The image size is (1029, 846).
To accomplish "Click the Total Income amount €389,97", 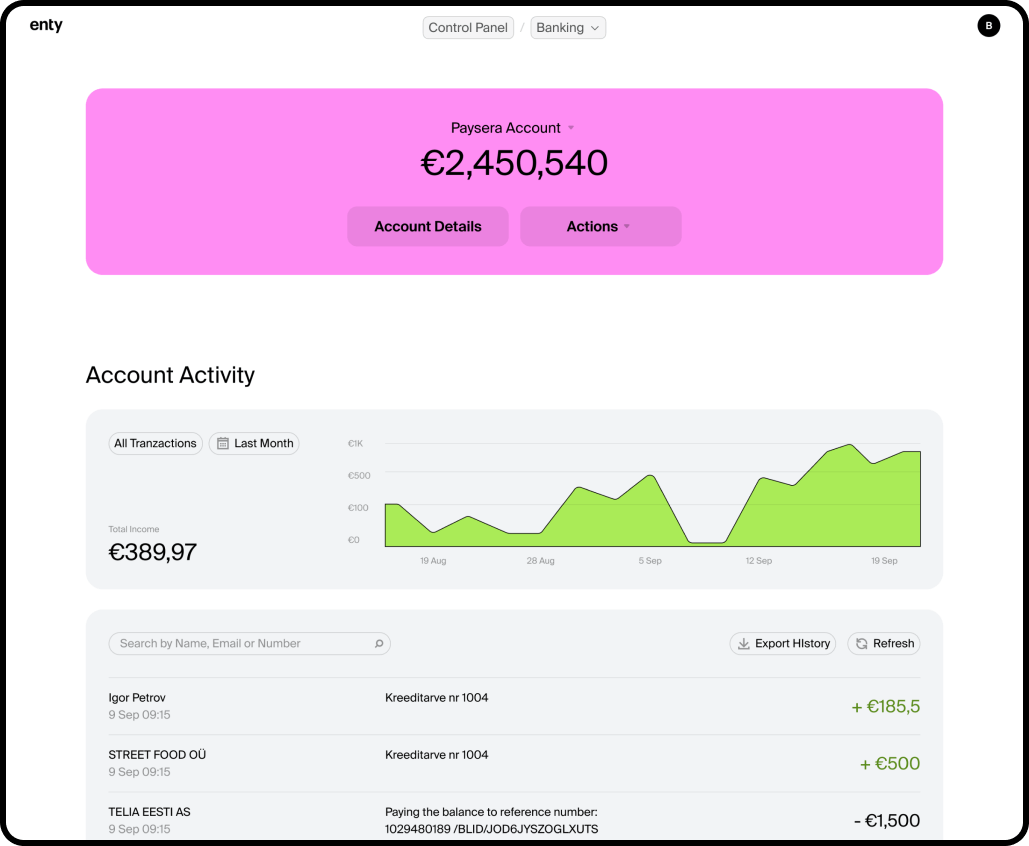I will [152, 551].
